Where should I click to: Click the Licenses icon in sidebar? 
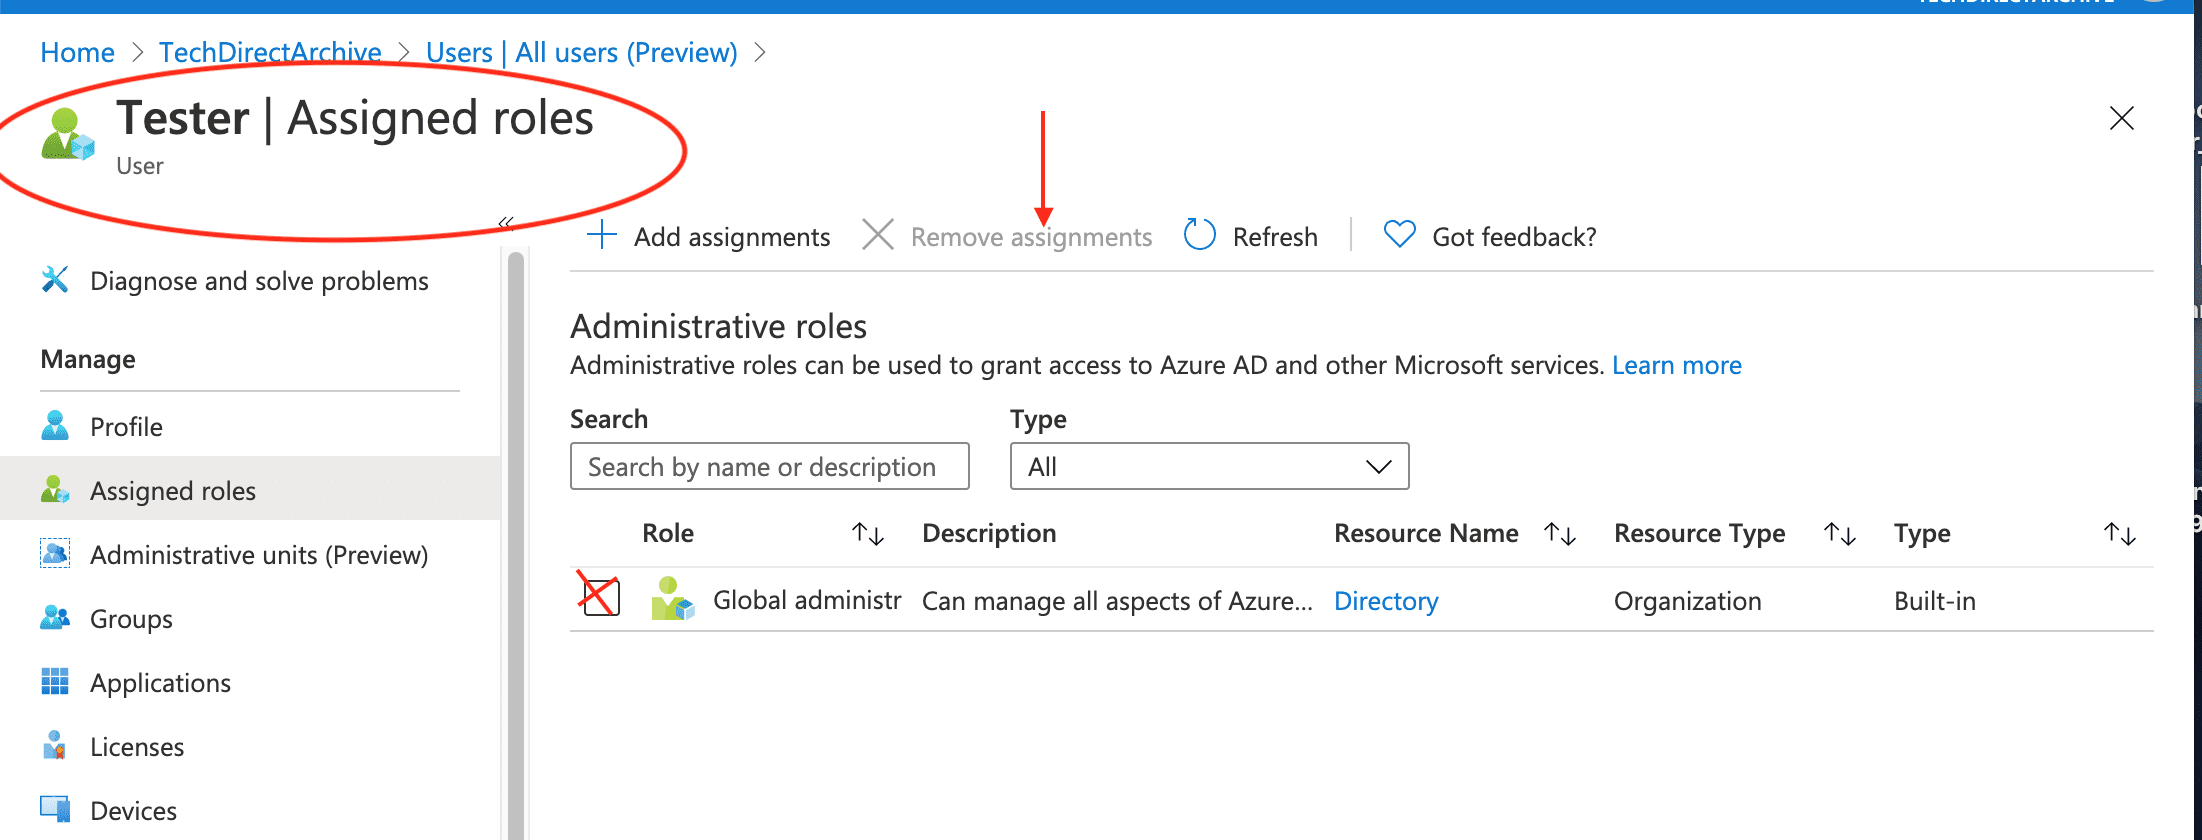click(55, 746)
